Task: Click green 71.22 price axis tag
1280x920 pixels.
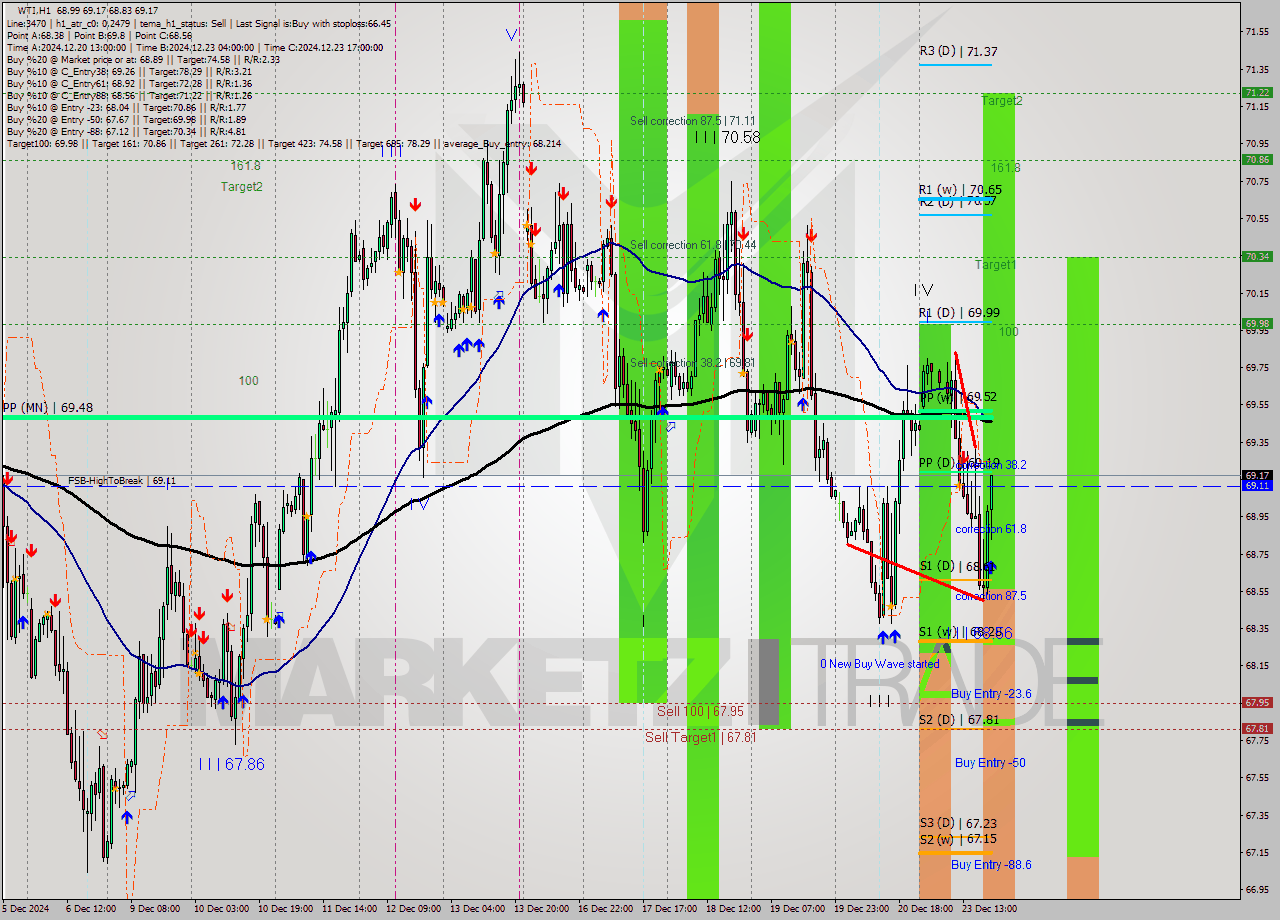Action: click(x=1257, y=92)
